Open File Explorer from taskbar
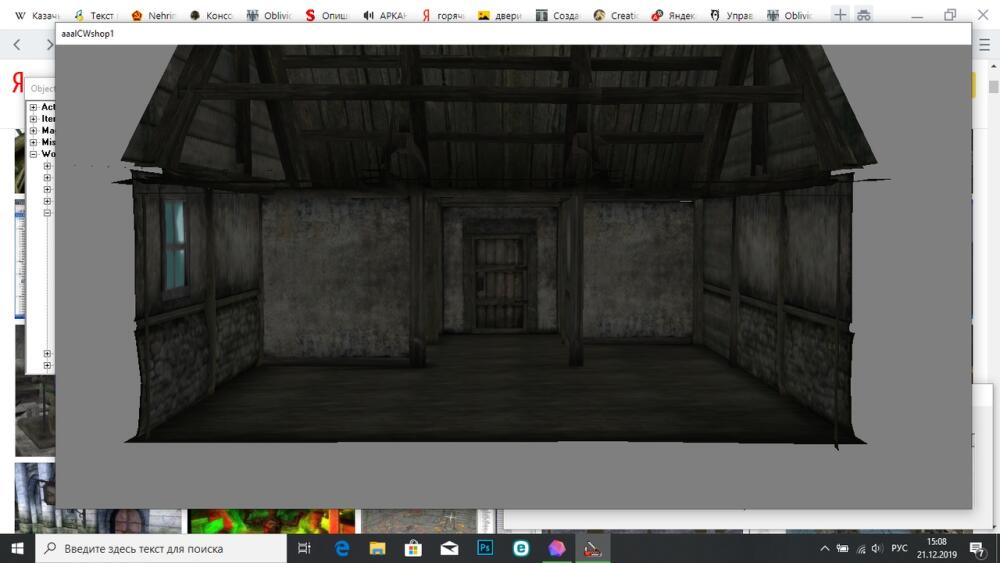Viewport: 1000px width, 563px height. coord(378,548)
